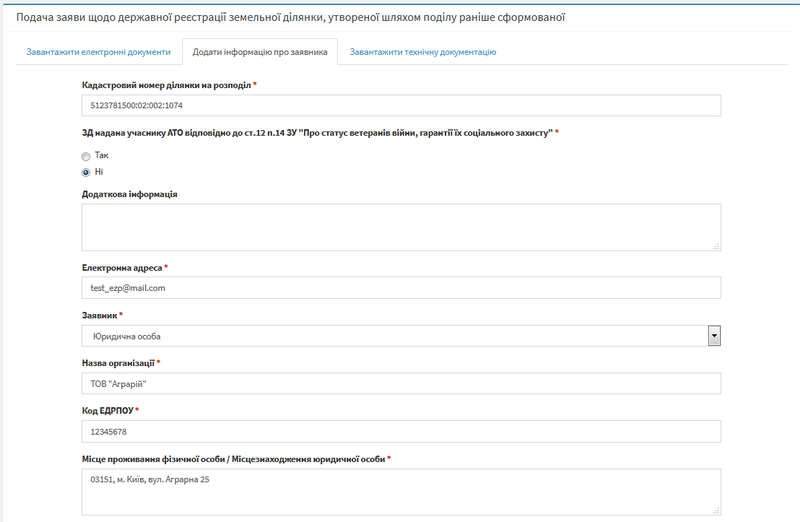Switch to Додати інформацію про заявника tab
The width and height of the screenshot is (800, 522).
tap(260, 52)
